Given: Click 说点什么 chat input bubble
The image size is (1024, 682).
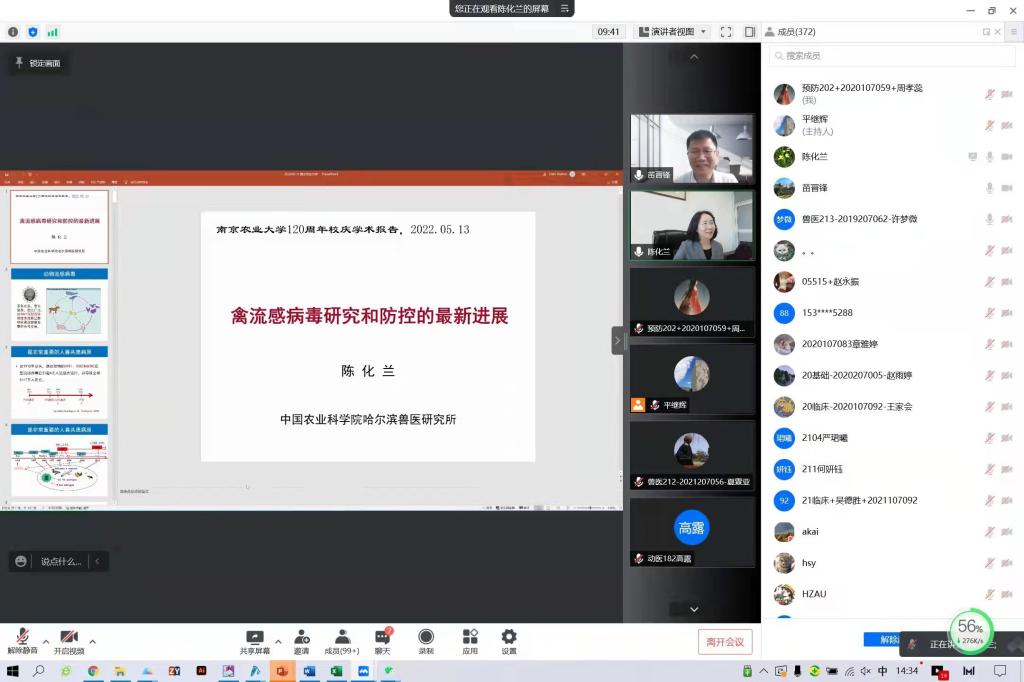Looking at the screenshot, I should 60,562.
